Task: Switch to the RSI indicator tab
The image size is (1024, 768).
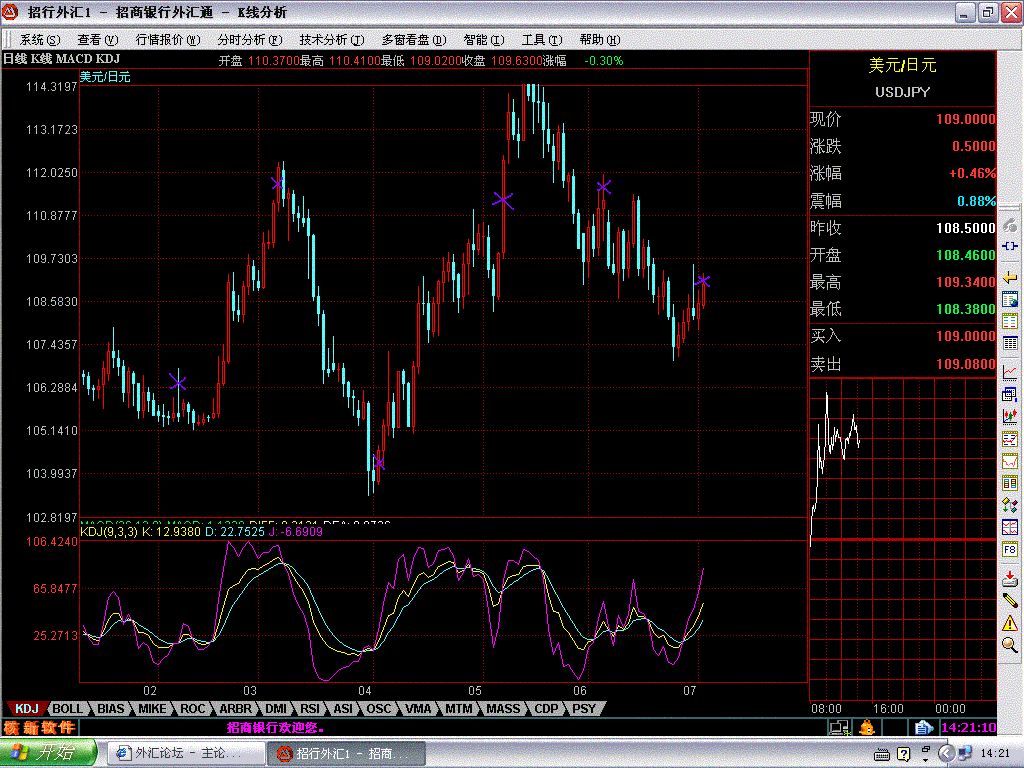Action: coord(310,709)
